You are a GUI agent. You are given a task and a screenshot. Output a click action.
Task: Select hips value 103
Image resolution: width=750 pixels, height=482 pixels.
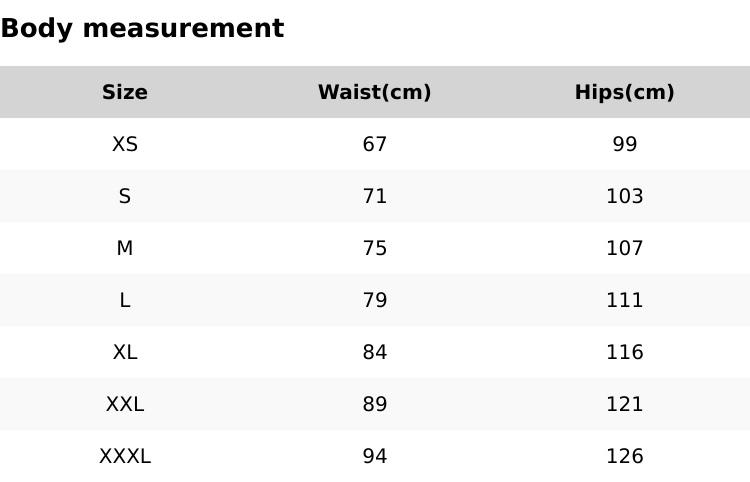point(625,197)
